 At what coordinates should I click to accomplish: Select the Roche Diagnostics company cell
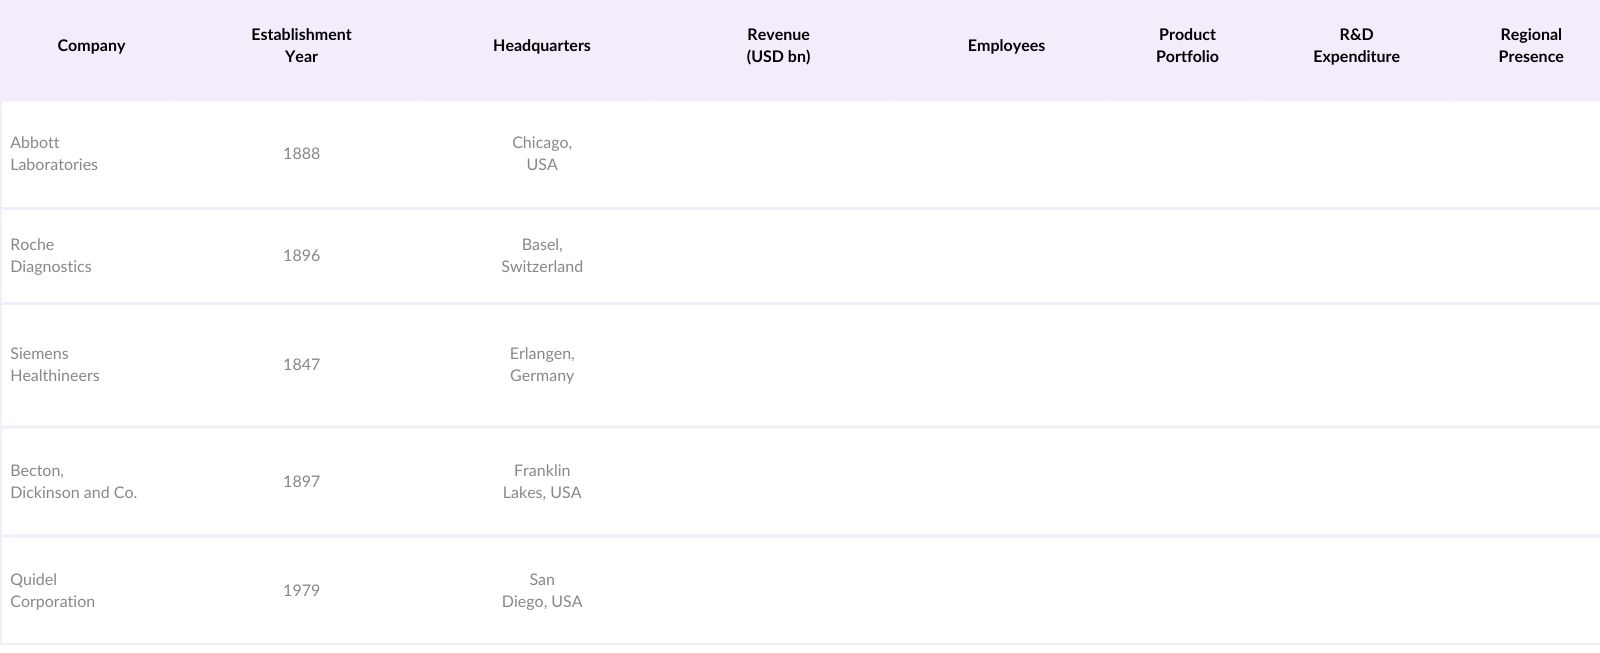click(51, 256)
